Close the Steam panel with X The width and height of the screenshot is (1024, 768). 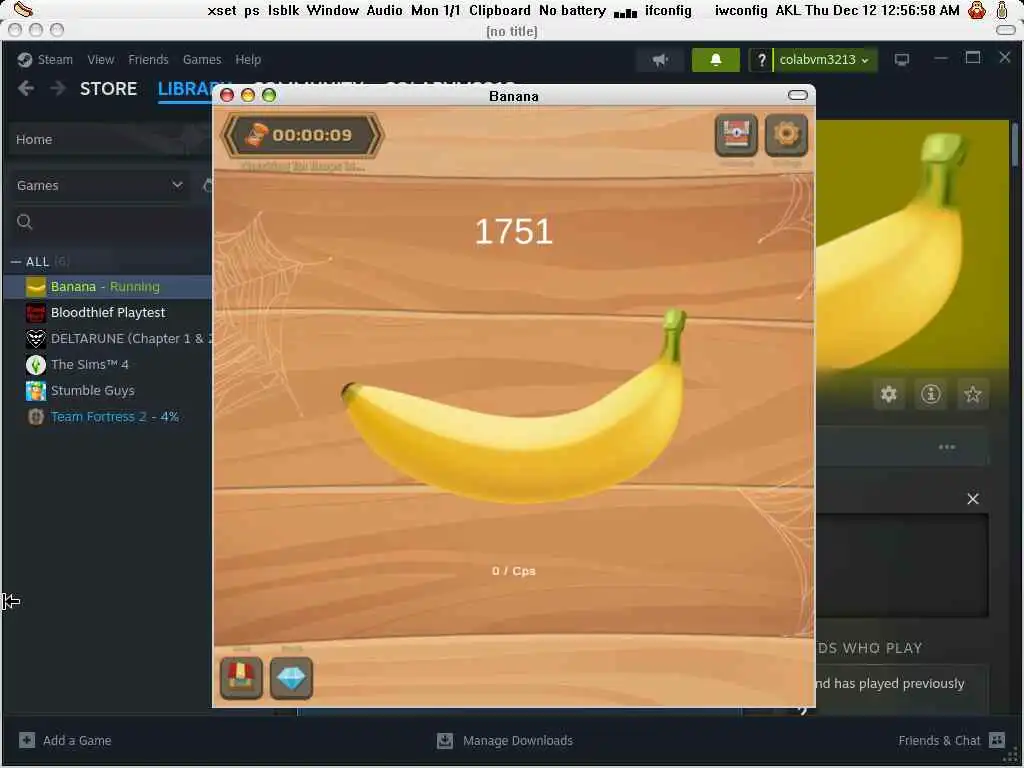click(973, 499)
